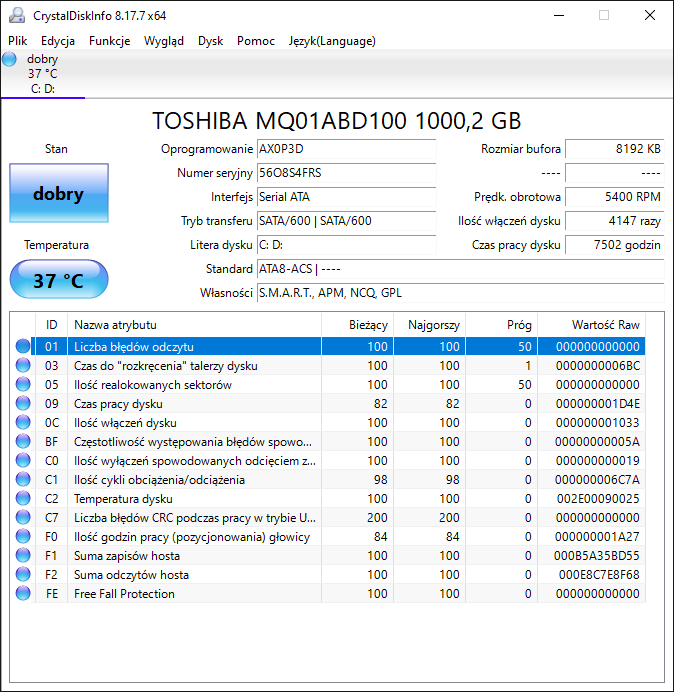Click status orb for attribute 09 row
The image size is (674, 692).
click(23, 403)
